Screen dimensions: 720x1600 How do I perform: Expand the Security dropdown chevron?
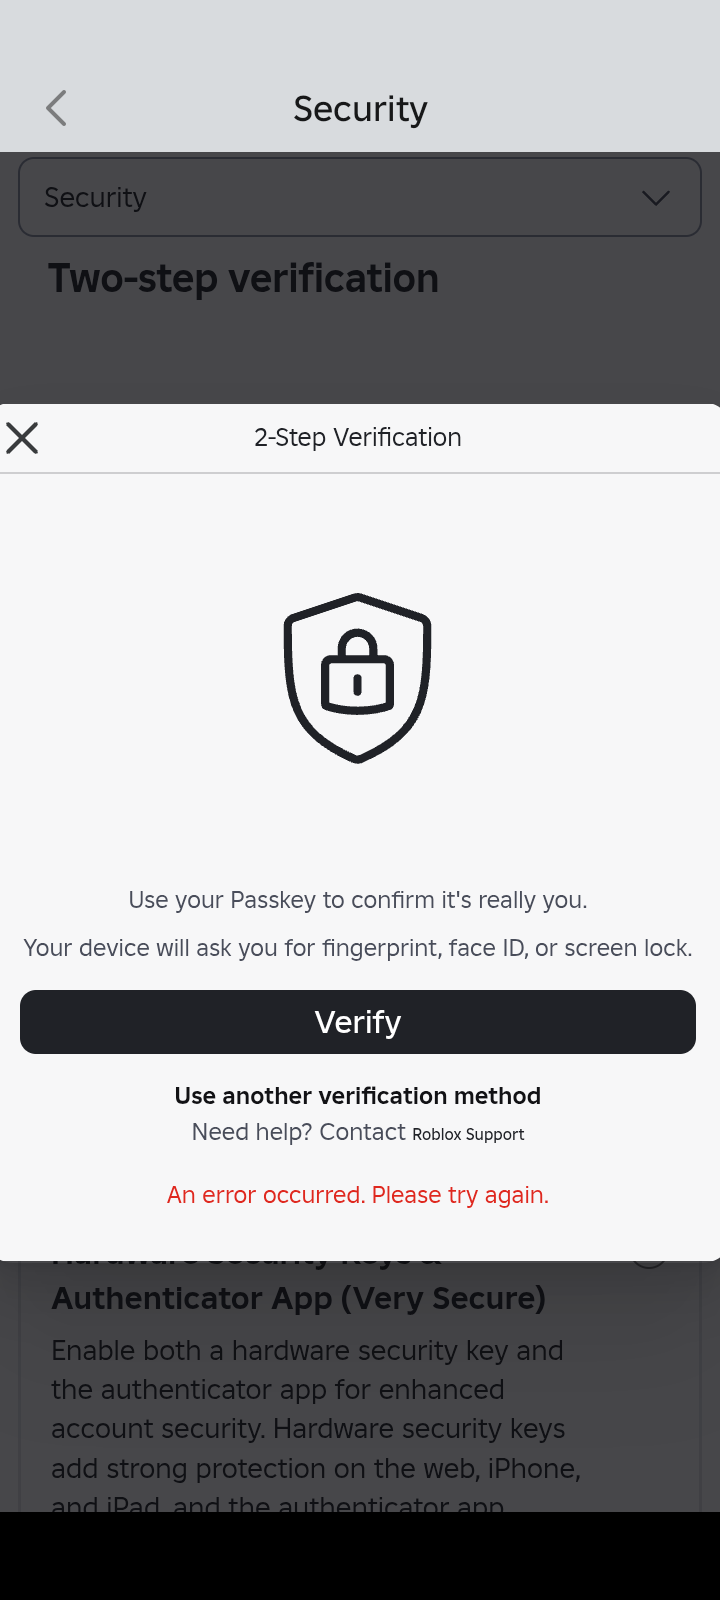[x=656, y=198]
